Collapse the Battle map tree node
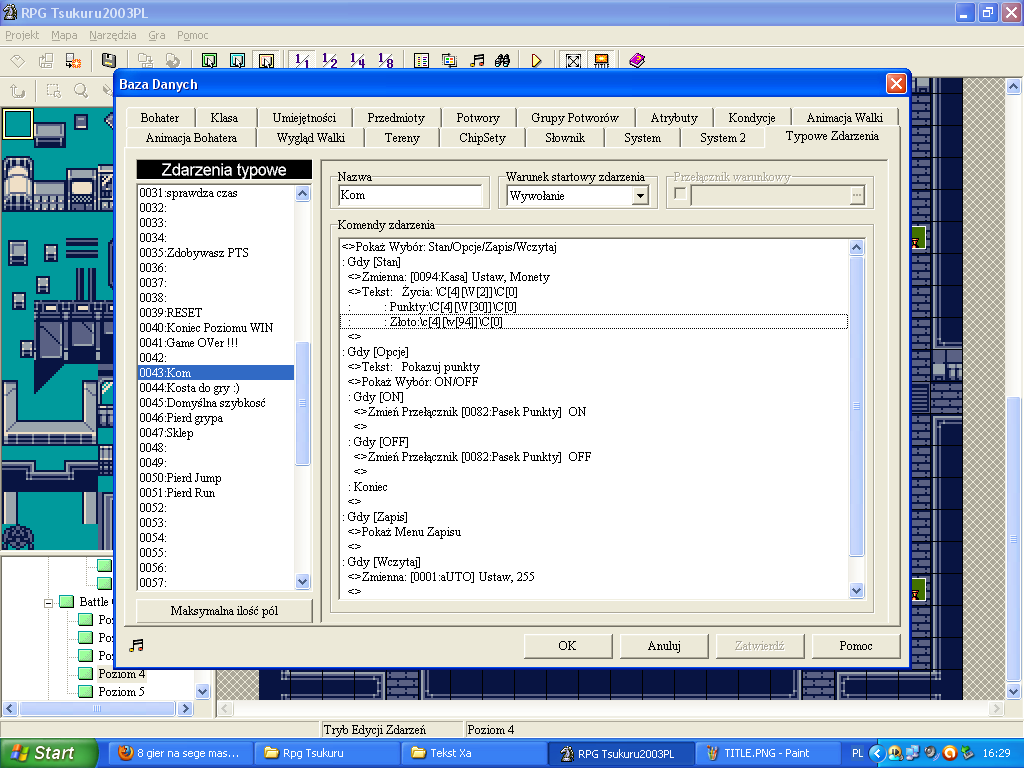 48,603
